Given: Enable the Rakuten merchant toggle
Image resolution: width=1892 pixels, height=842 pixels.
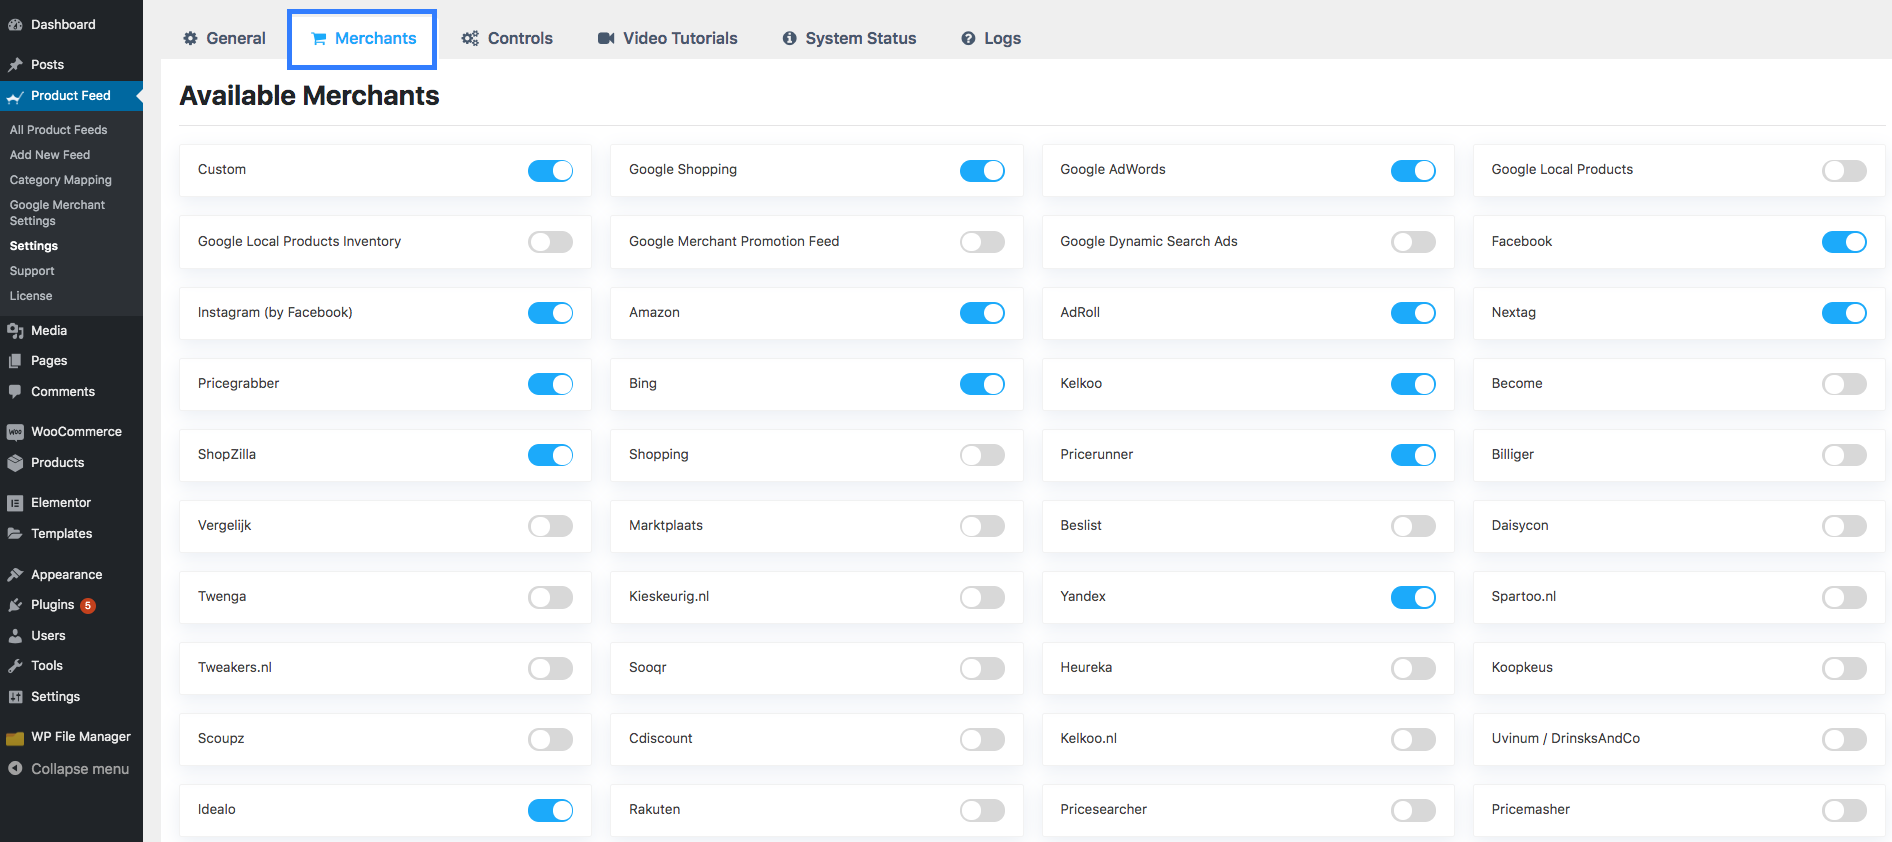Looking at the screenshot, I should 982,810.
